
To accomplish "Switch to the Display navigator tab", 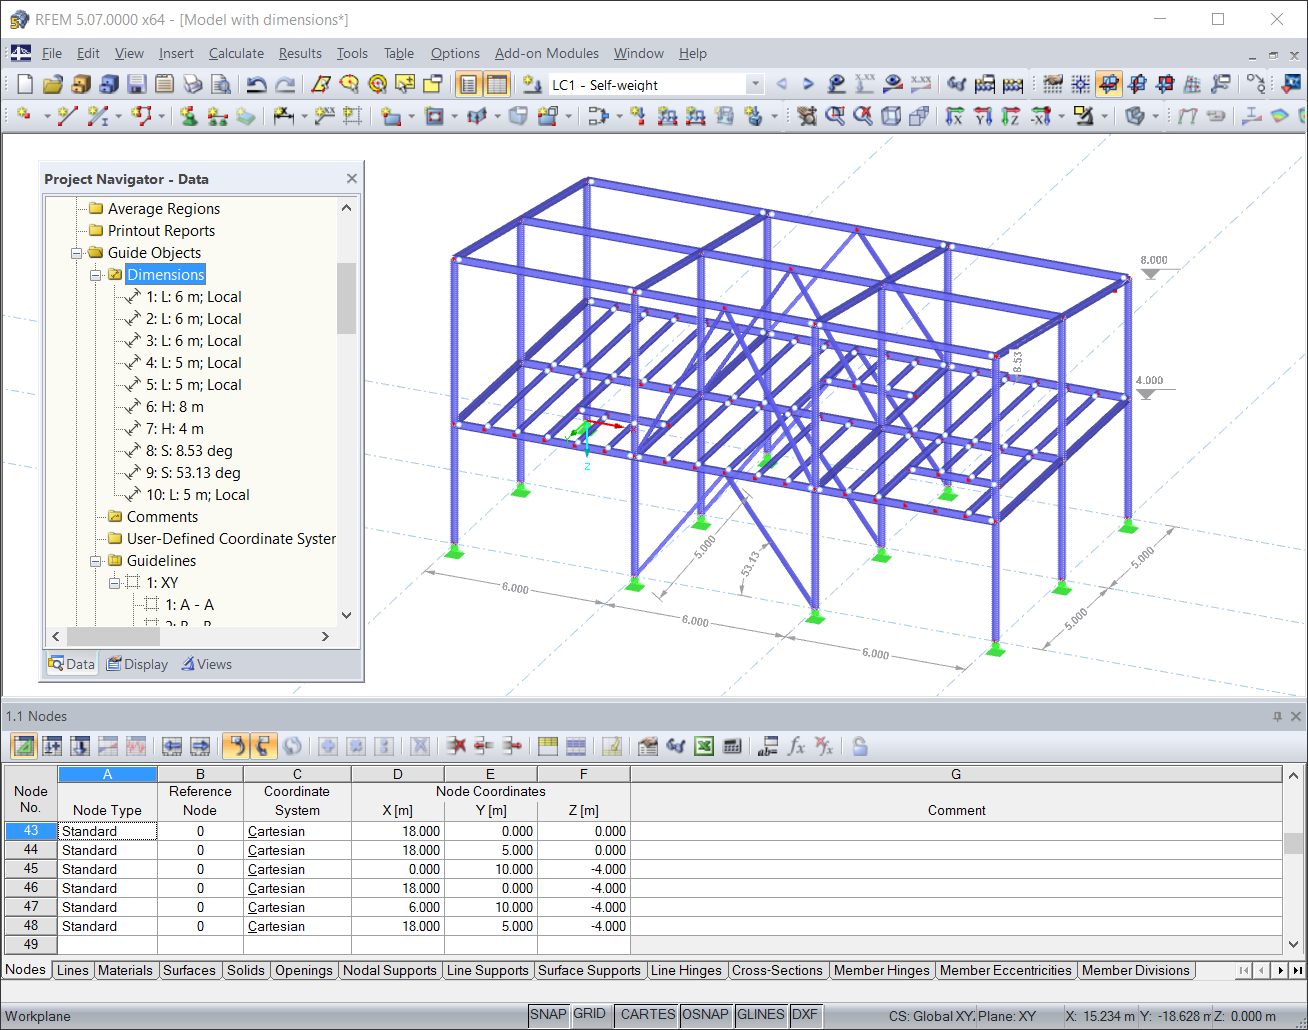I will click(137, 664).
